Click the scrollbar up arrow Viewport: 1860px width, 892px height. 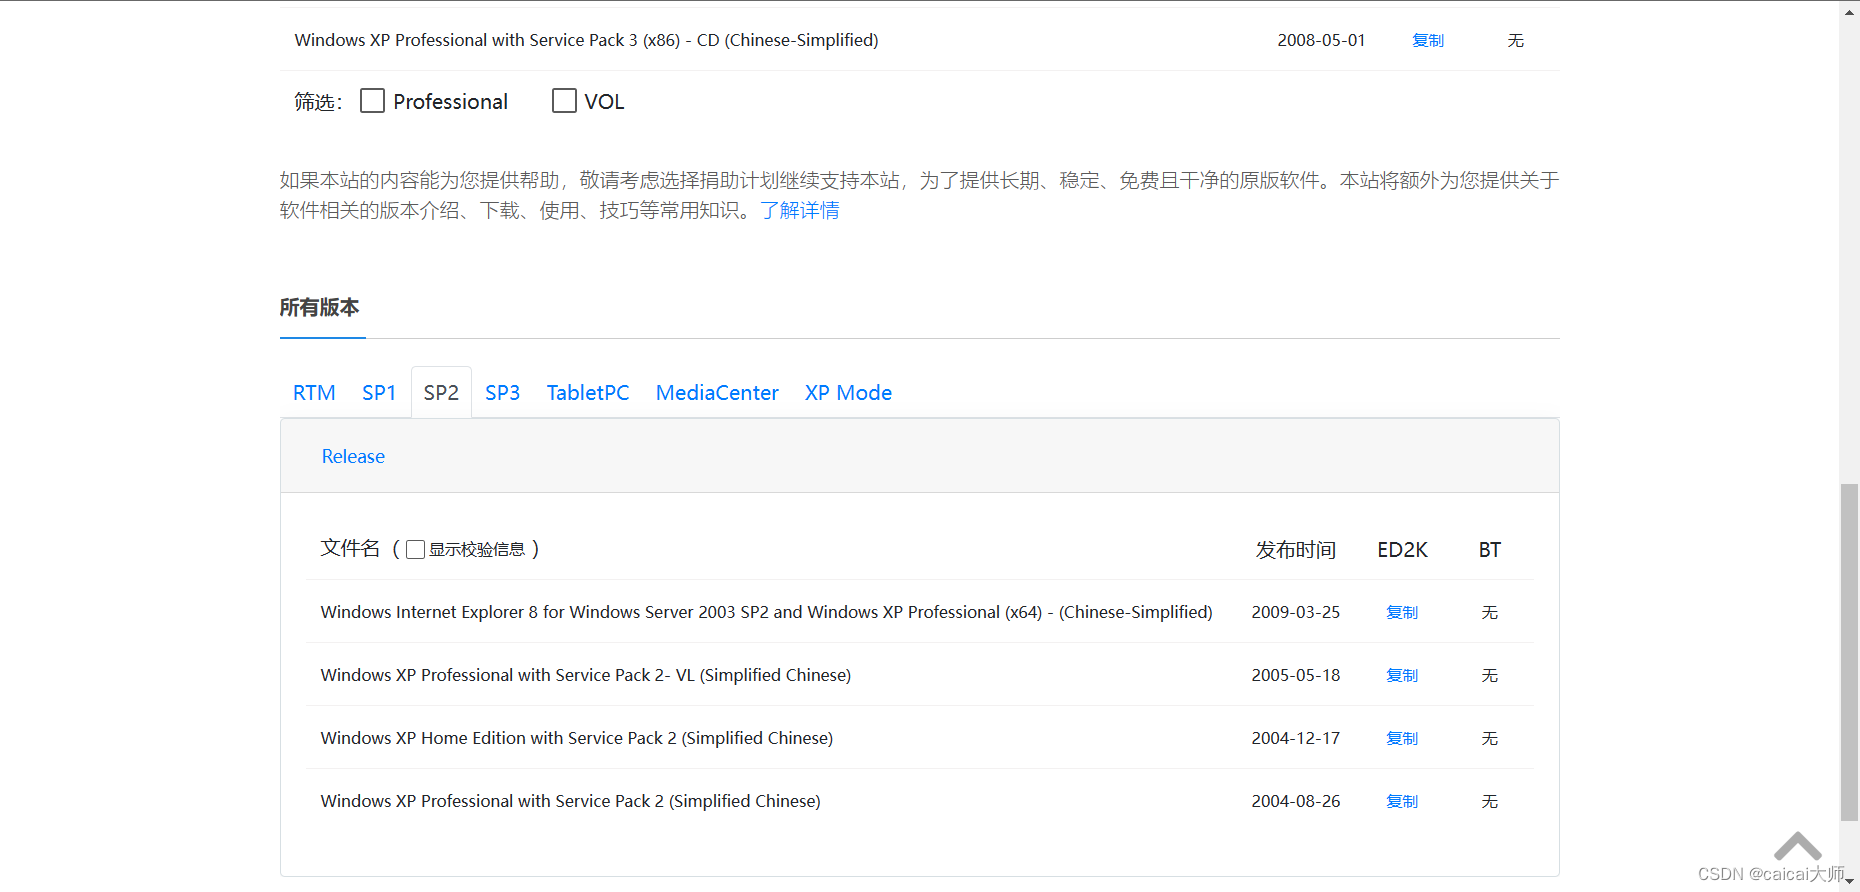1850,10
